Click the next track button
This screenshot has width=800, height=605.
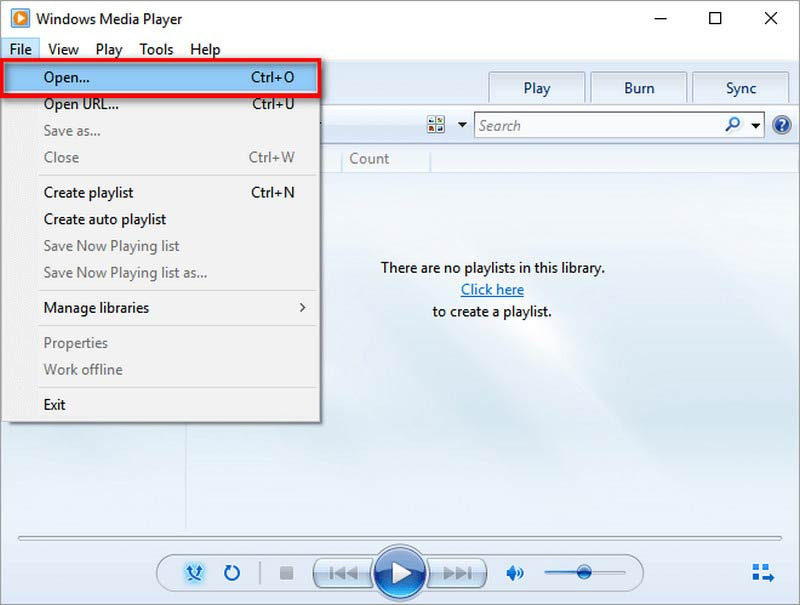pos(457,573)
